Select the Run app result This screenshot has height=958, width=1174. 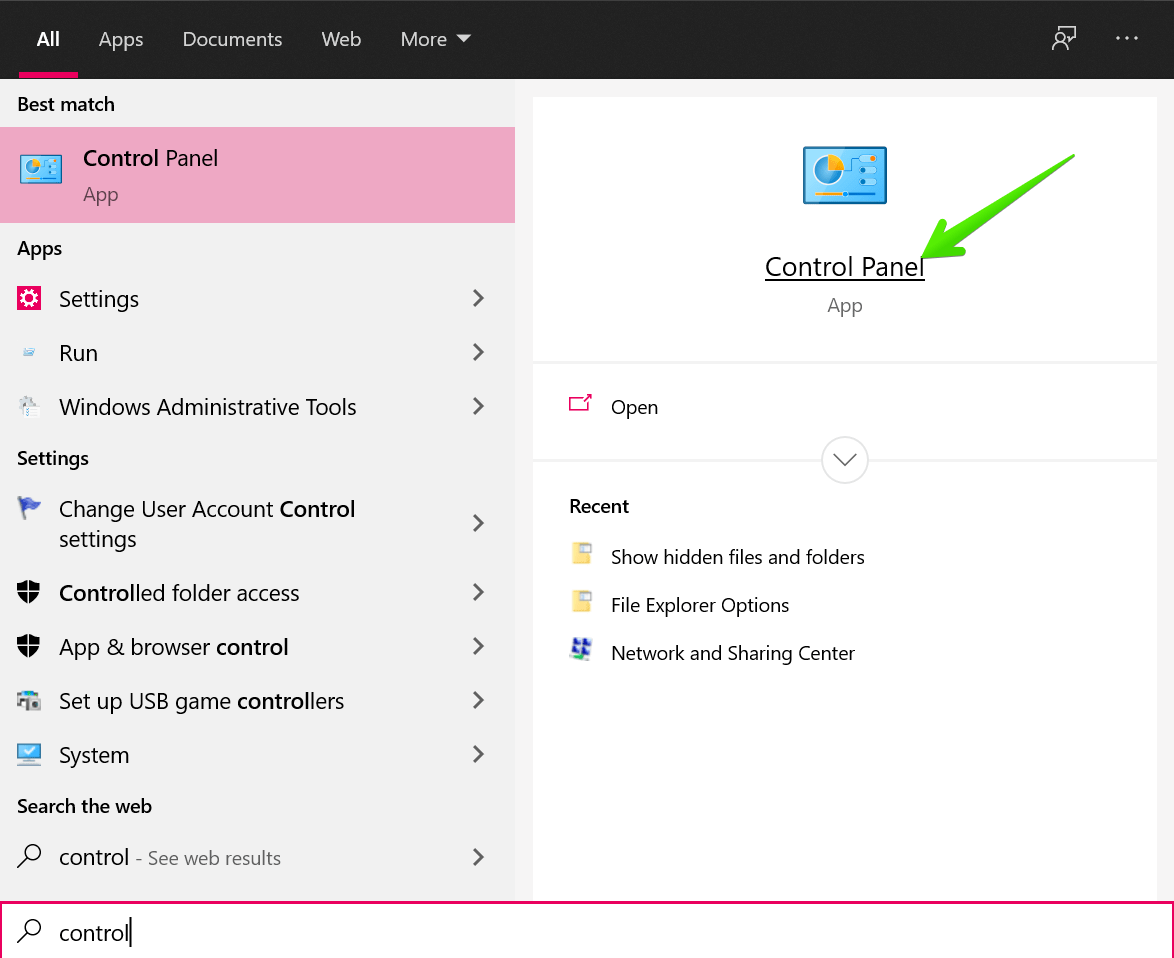coord(258,353)
